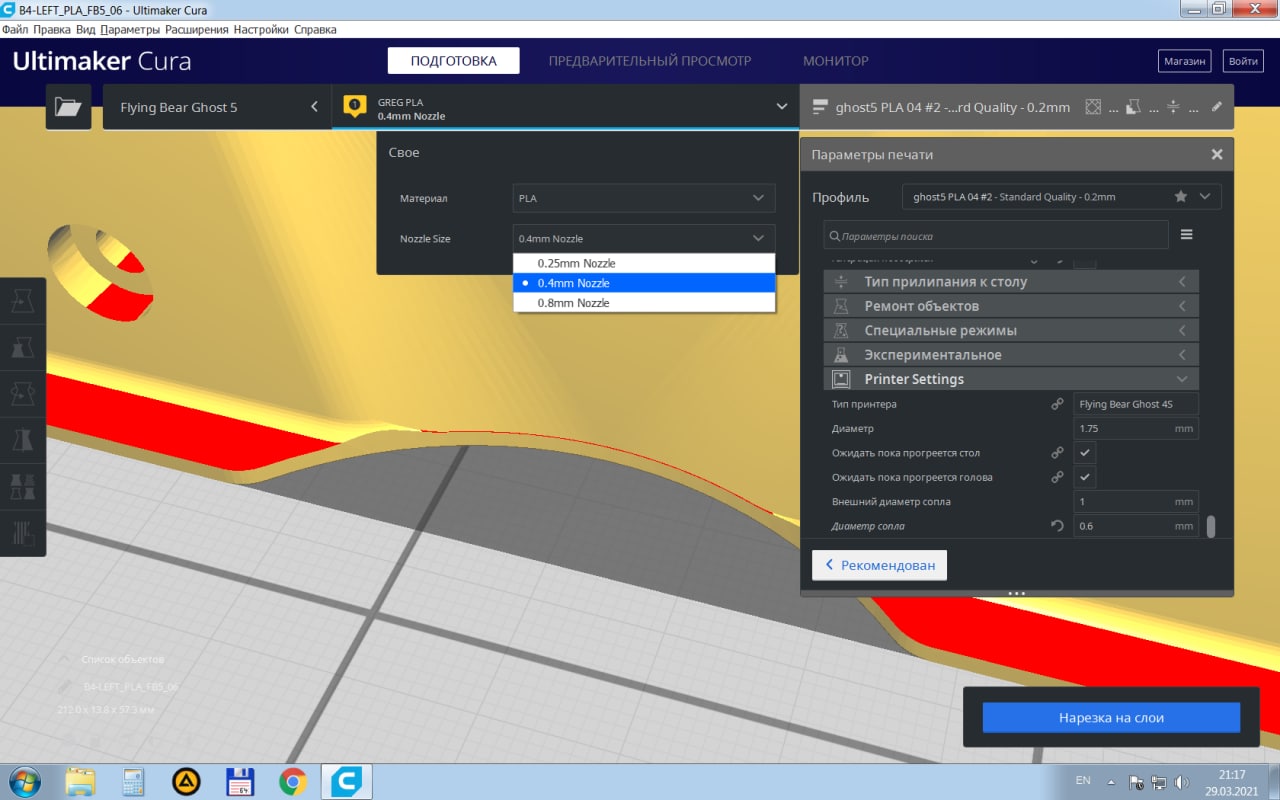The width and height of the screenshot is (1280, 800).
Task: Select the Rotate tool in left toolbar
Action: tap(22, 393)
